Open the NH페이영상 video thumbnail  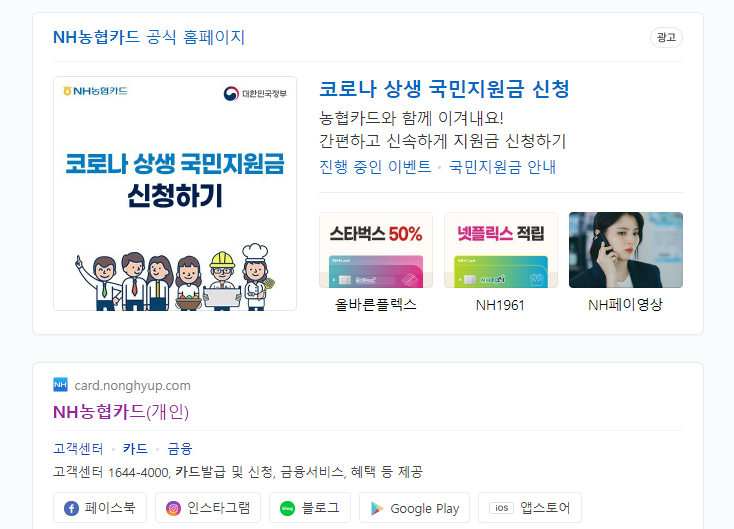(626, 250)
